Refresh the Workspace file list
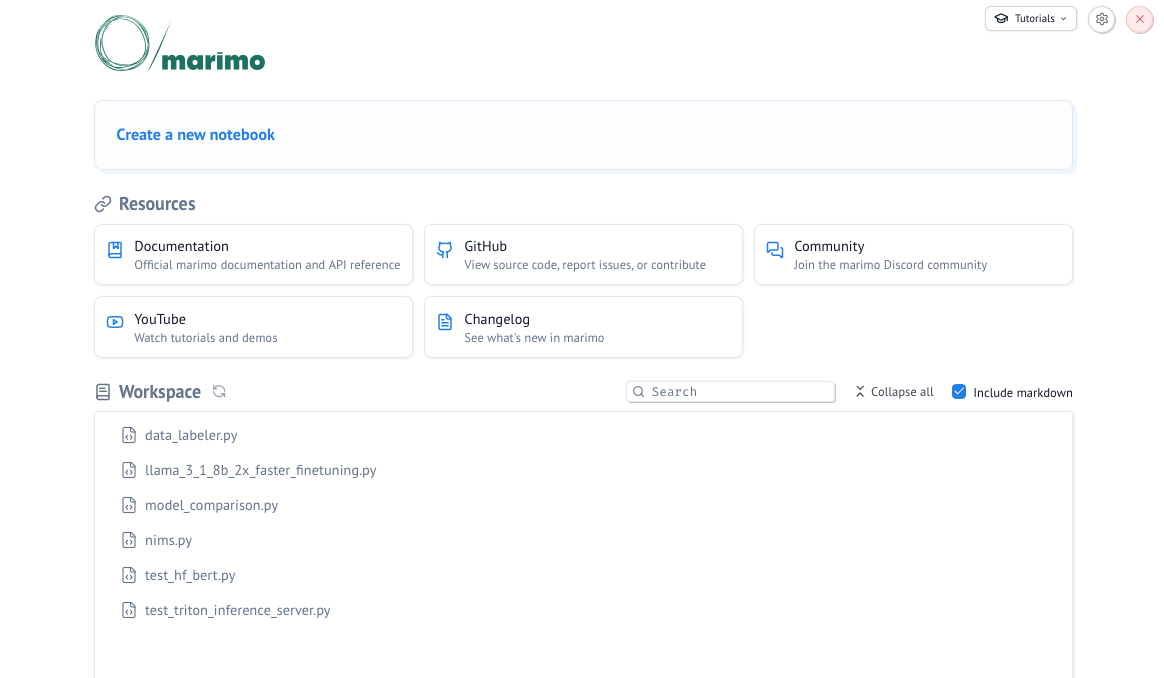 pos(219,392)
